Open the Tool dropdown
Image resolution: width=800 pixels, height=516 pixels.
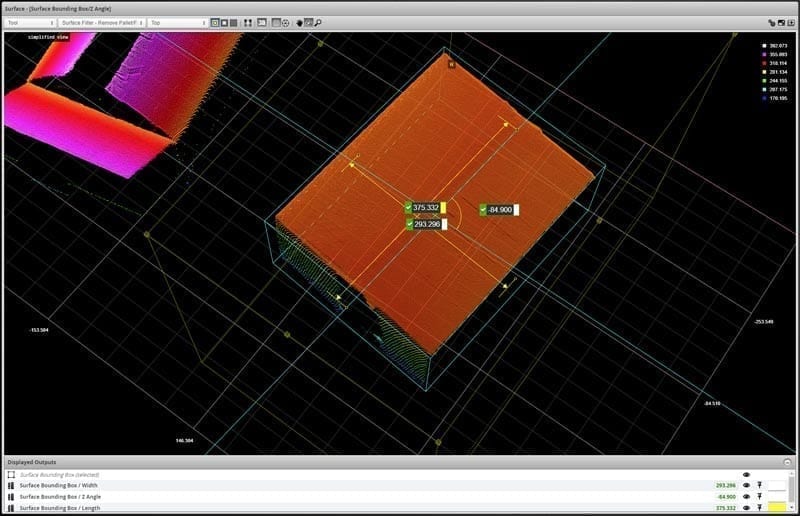pyautogui.click(x=29, y=22)
